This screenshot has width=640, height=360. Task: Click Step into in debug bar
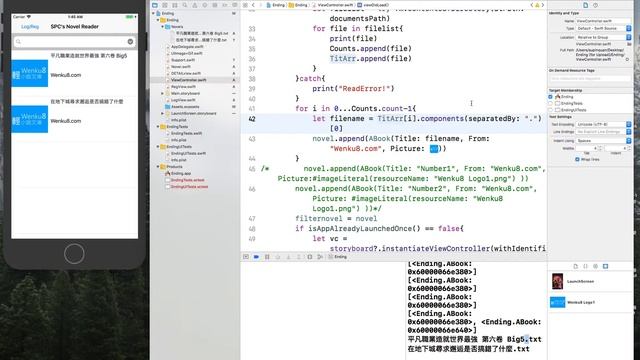tap(289, 257)
